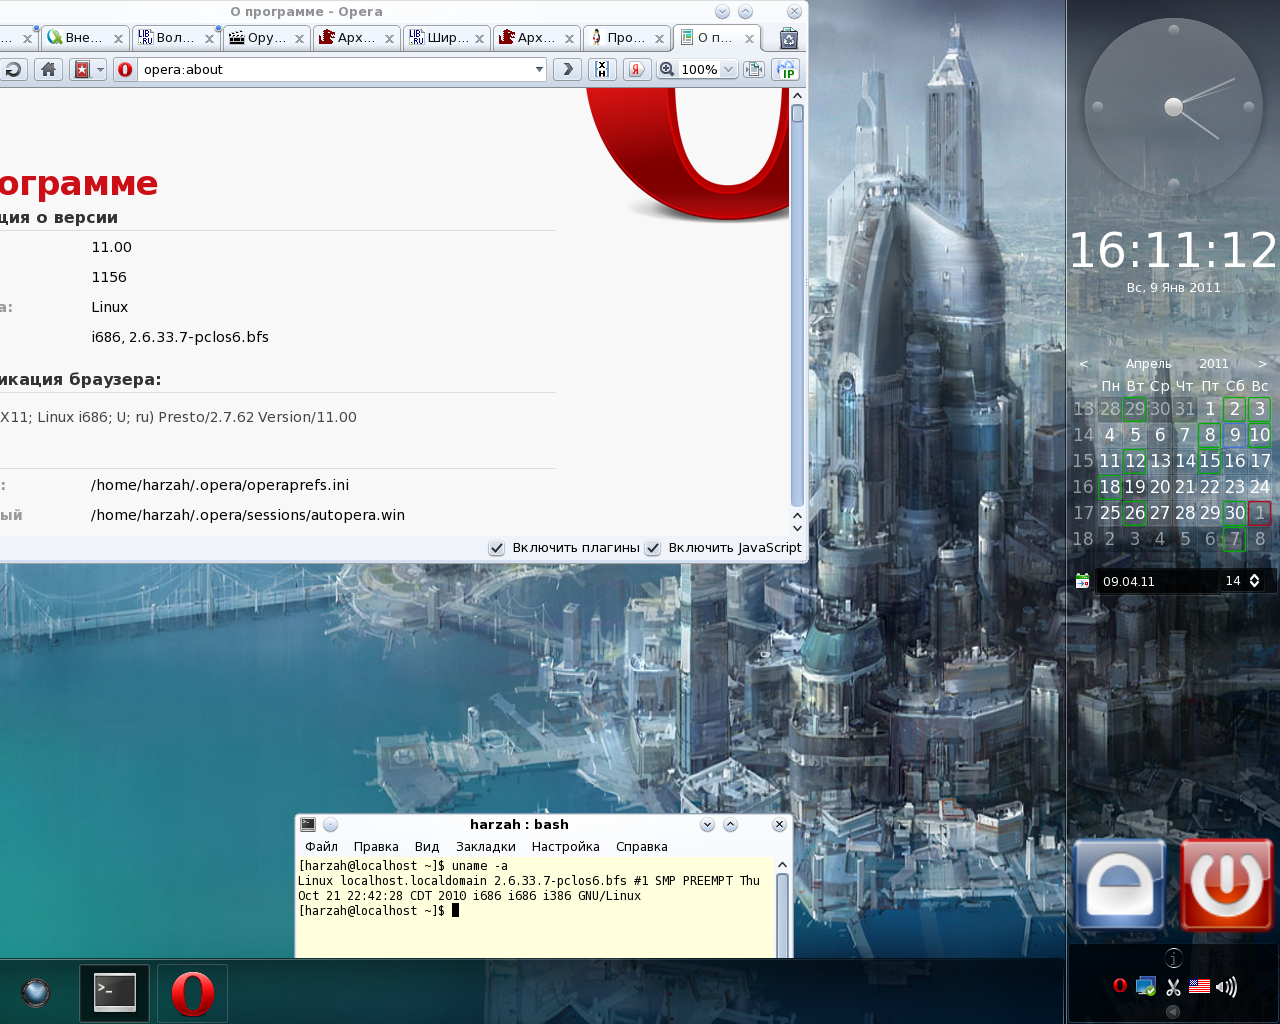Open Klipper scissors clipboard tray icon

[1174, 987]
